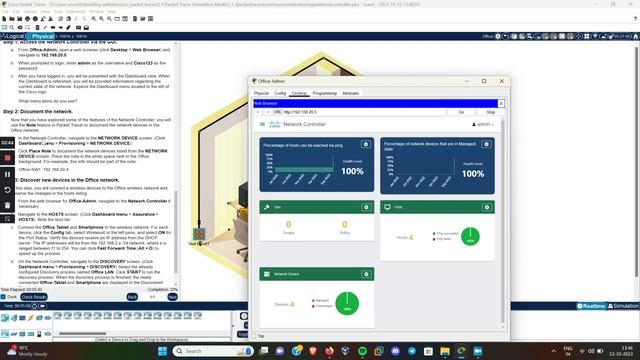Switch to Realtime mode
The height and width of the screenshot is (360, 640).
(x=591, y=306)
